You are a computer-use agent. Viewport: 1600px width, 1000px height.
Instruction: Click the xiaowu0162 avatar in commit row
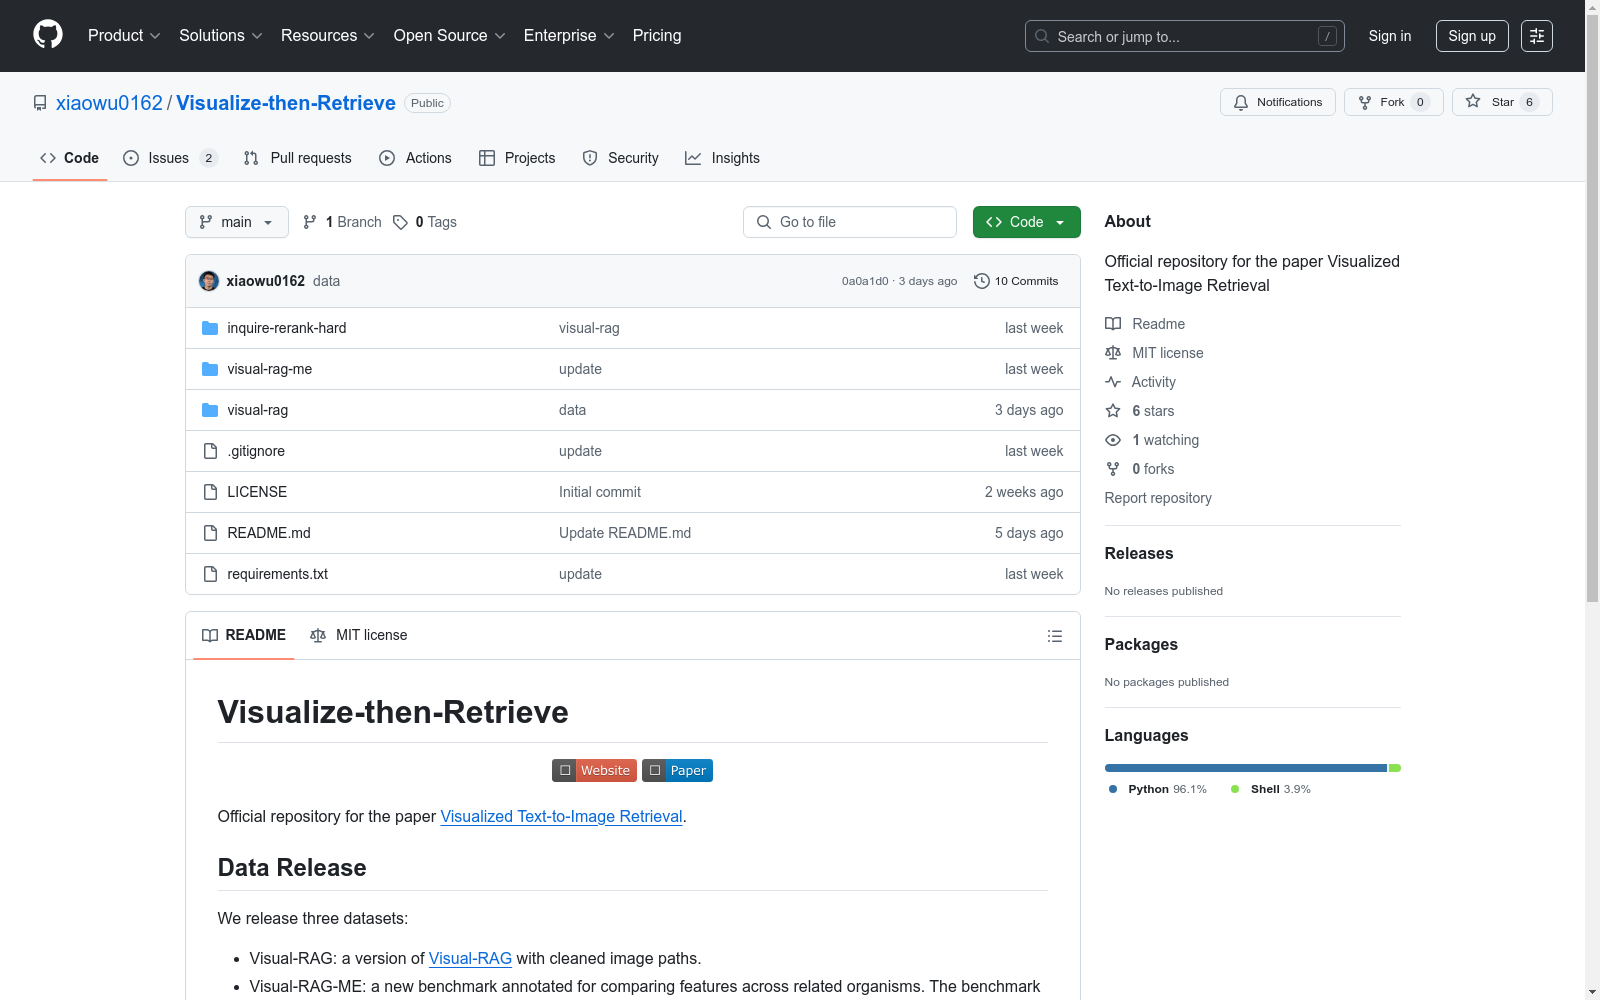tap(209, 281)
